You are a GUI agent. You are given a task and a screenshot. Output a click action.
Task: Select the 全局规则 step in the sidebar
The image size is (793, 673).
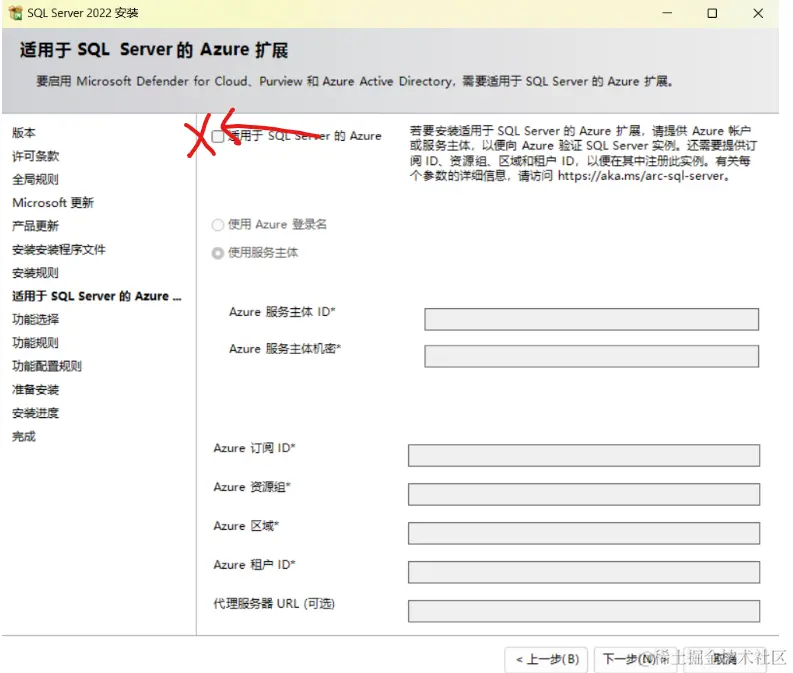(35, 180)
